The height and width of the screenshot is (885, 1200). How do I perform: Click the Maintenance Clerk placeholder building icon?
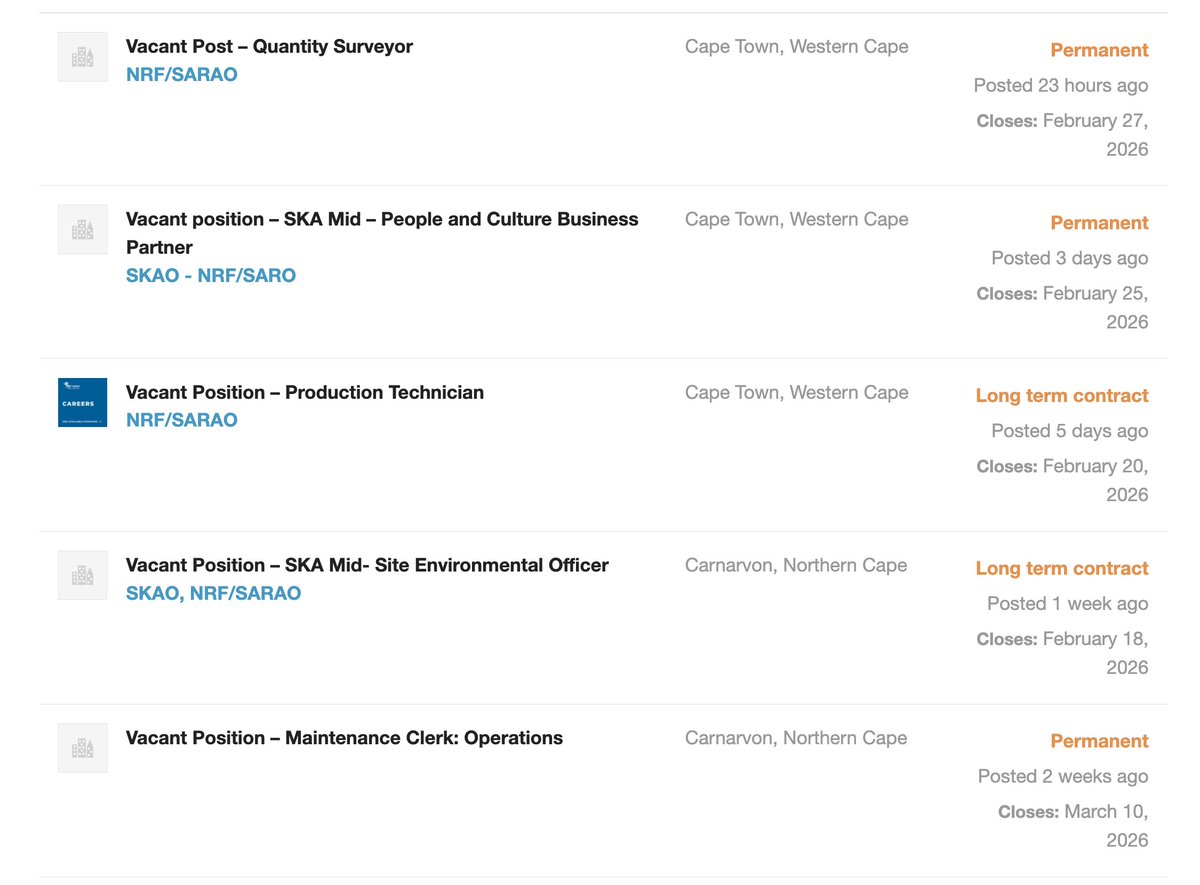tap(83, 749)
